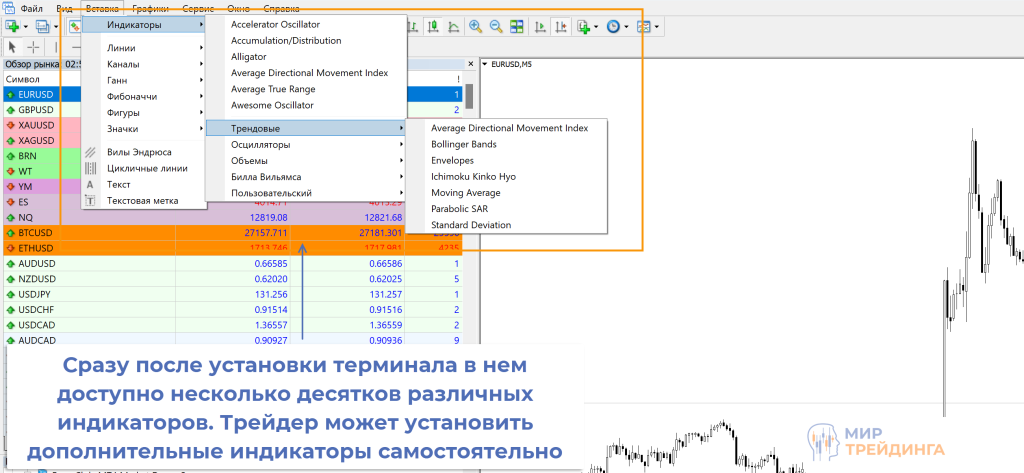Select Parabolic SAR indicator
1024x473 pixels.
tap(460, 209)
